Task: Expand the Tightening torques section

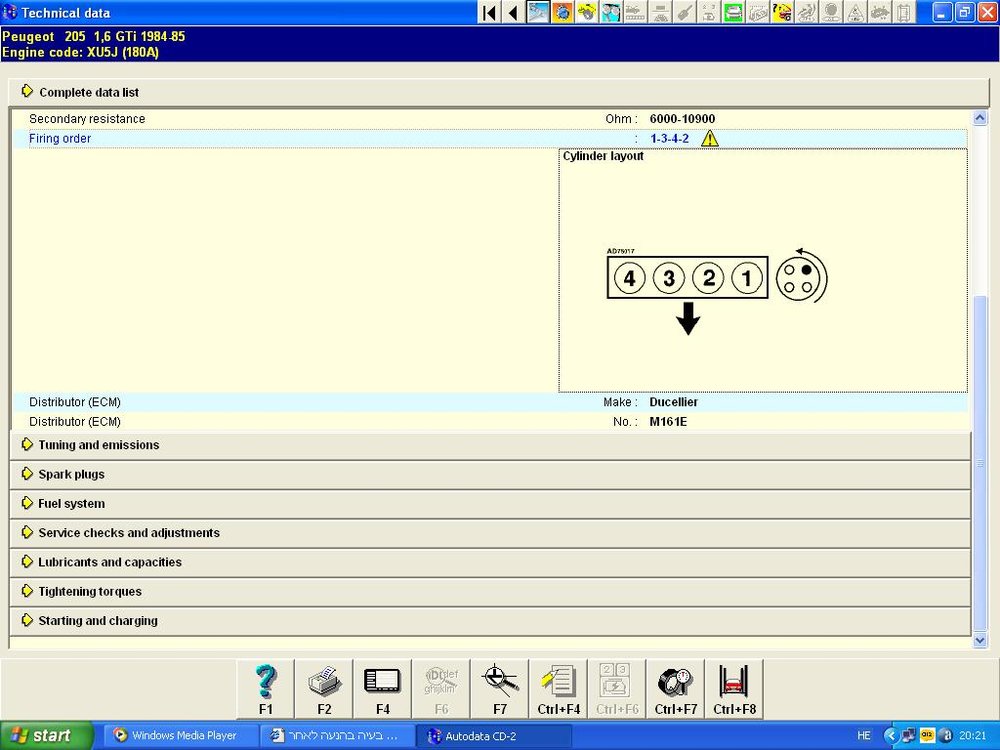Action: [x=490, y=592]
